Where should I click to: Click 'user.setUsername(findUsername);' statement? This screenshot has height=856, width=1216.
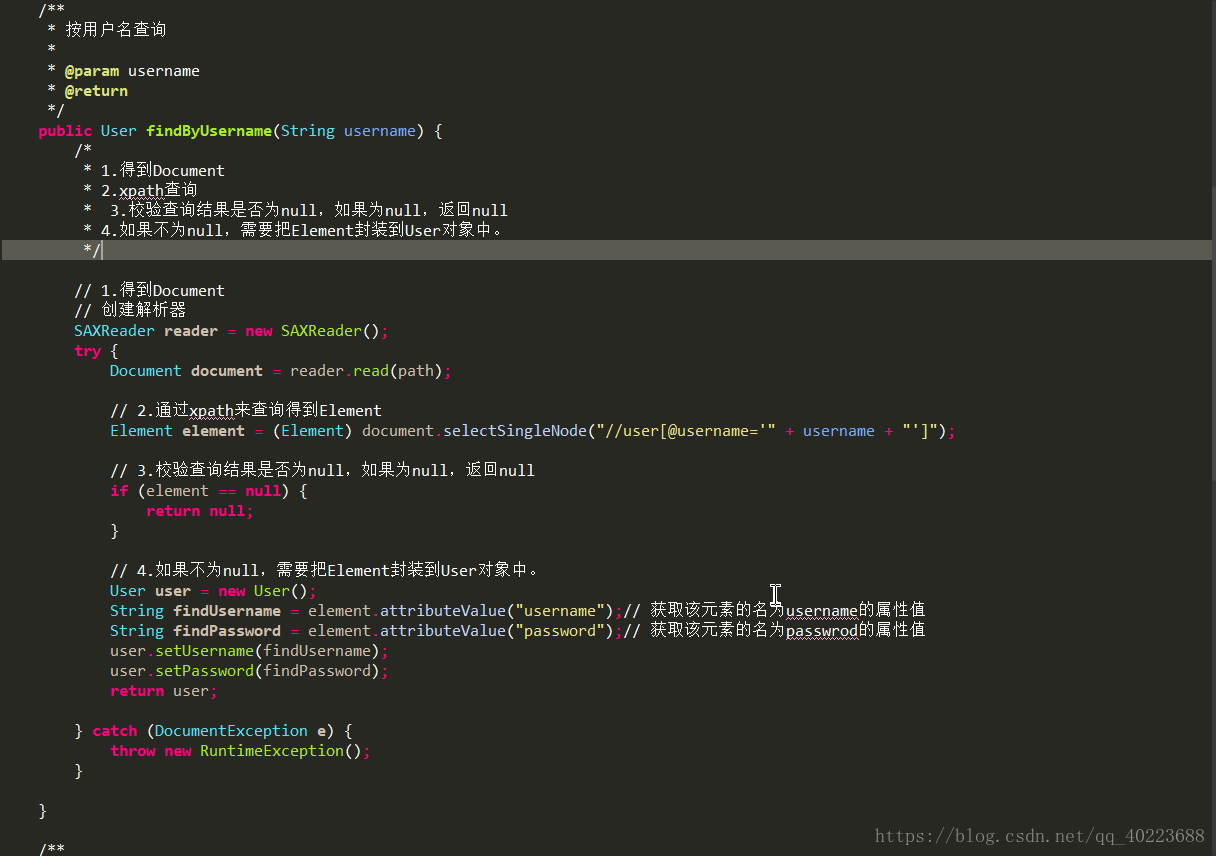(249, 651)
